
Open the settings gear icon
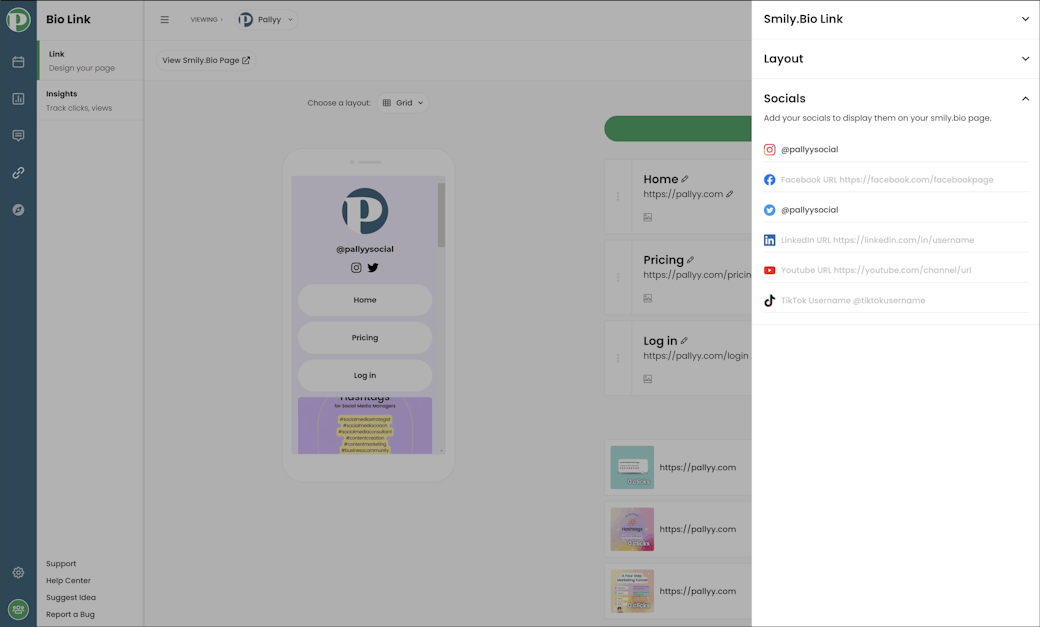tap(18, 572)
